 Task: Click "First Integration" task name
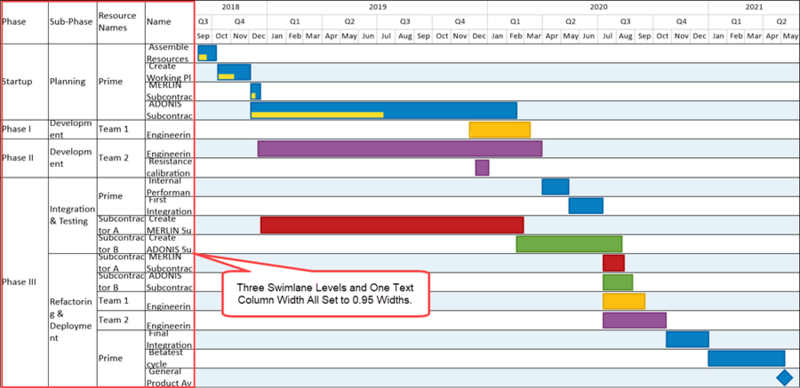point(169,205)
